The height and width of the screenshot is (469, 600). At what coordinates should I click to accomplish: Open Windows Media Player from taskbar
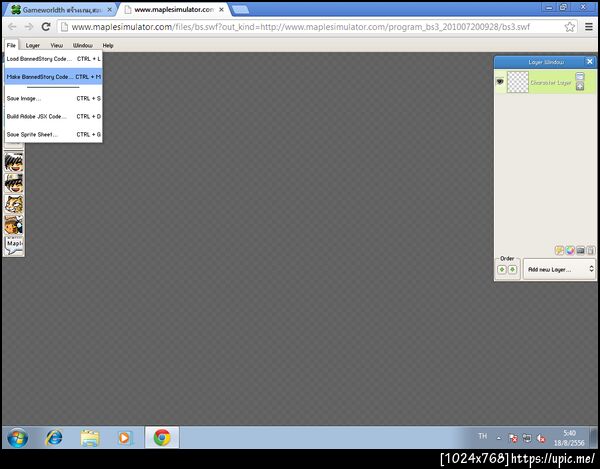pos(125,438)
